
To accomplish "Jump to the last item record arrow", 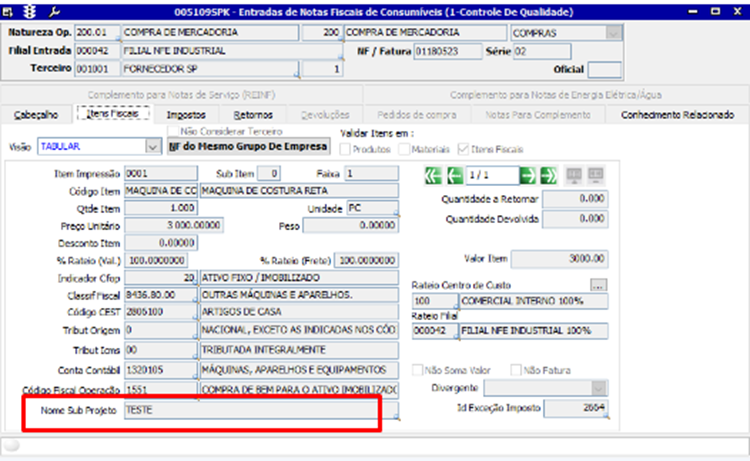I will [548, 175].
